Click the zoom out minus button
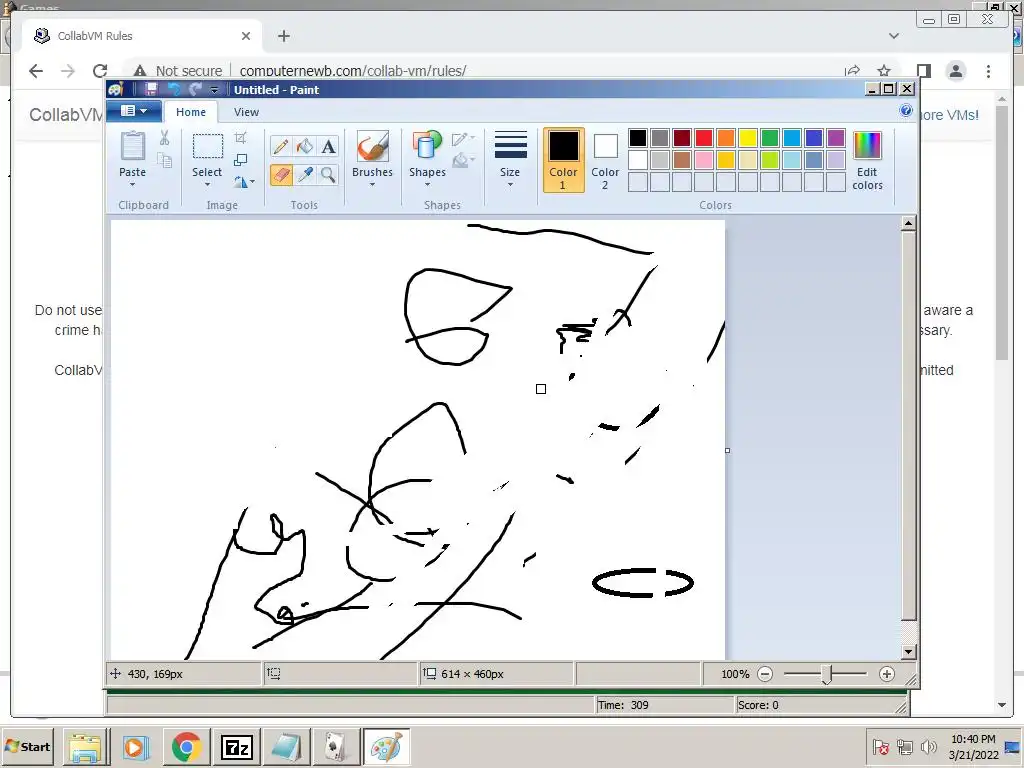 tap(765, 674)
